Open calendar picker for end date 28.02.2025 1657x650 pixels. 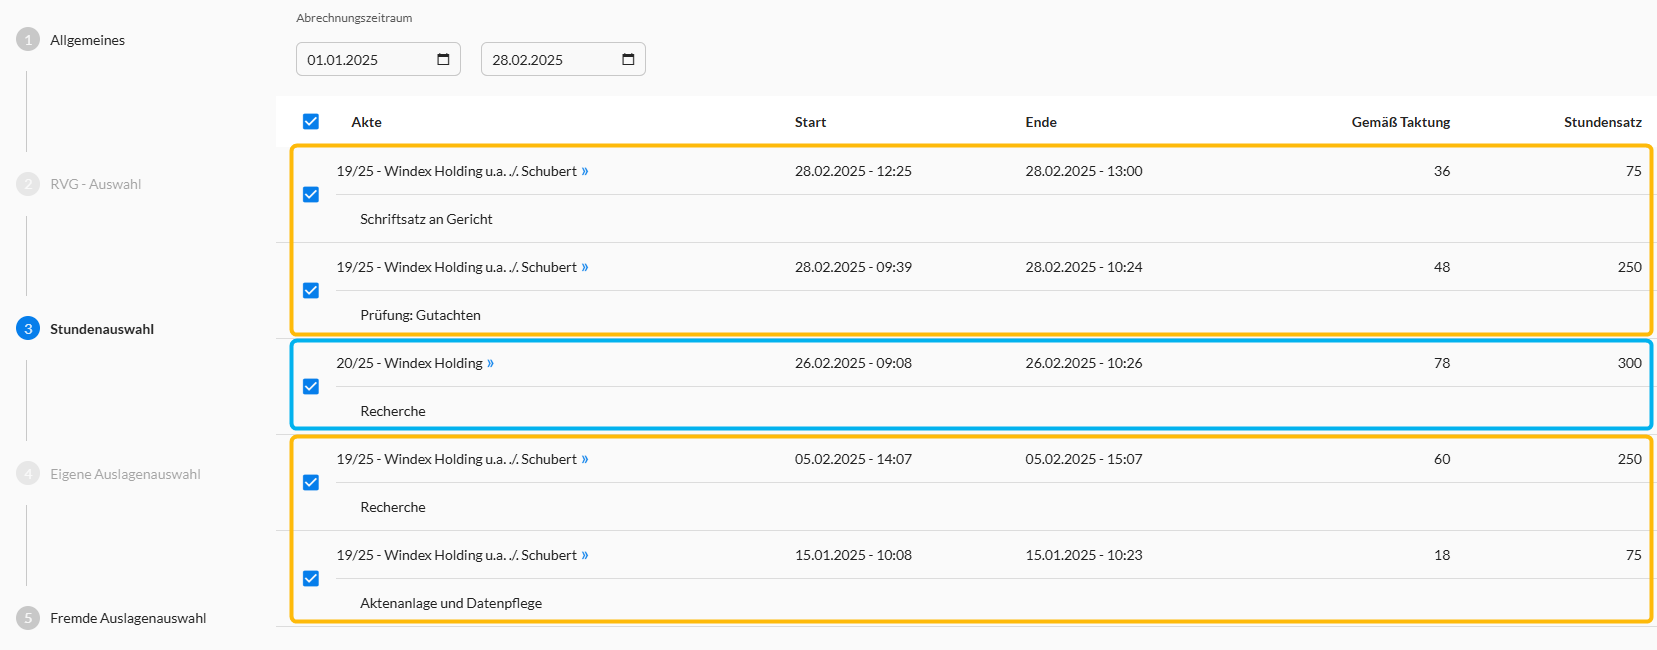point(628,60)
